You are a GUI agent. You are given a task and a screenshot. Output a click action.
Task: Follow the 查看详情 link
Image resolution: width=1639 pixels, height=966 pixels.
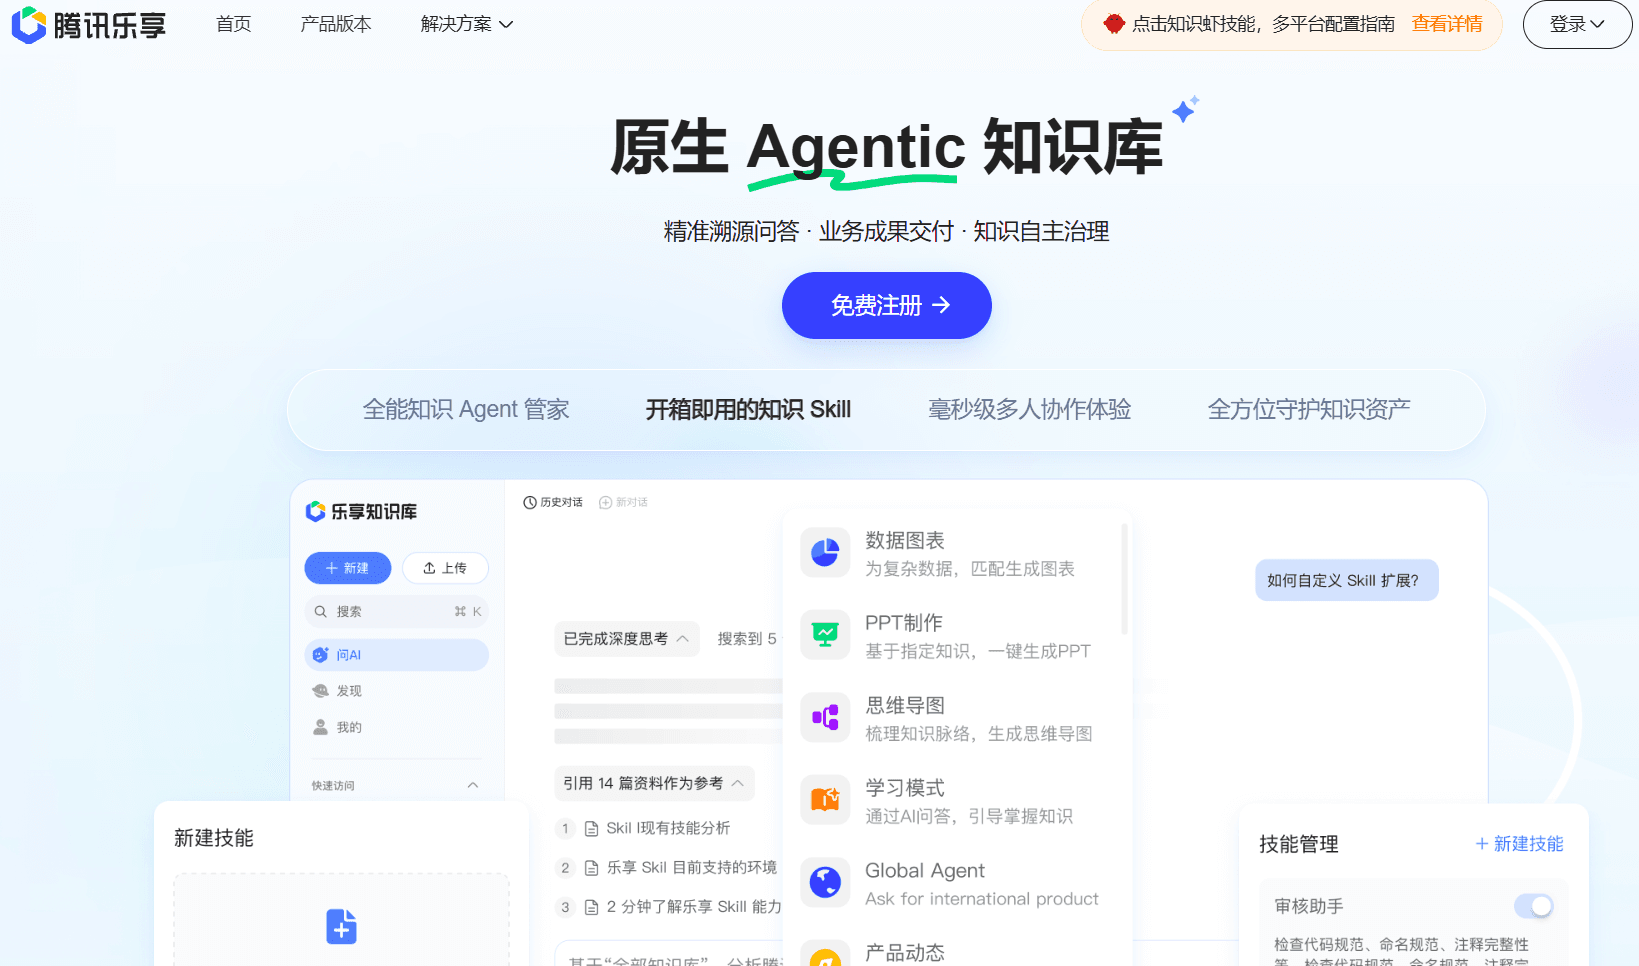[1447, 24]
